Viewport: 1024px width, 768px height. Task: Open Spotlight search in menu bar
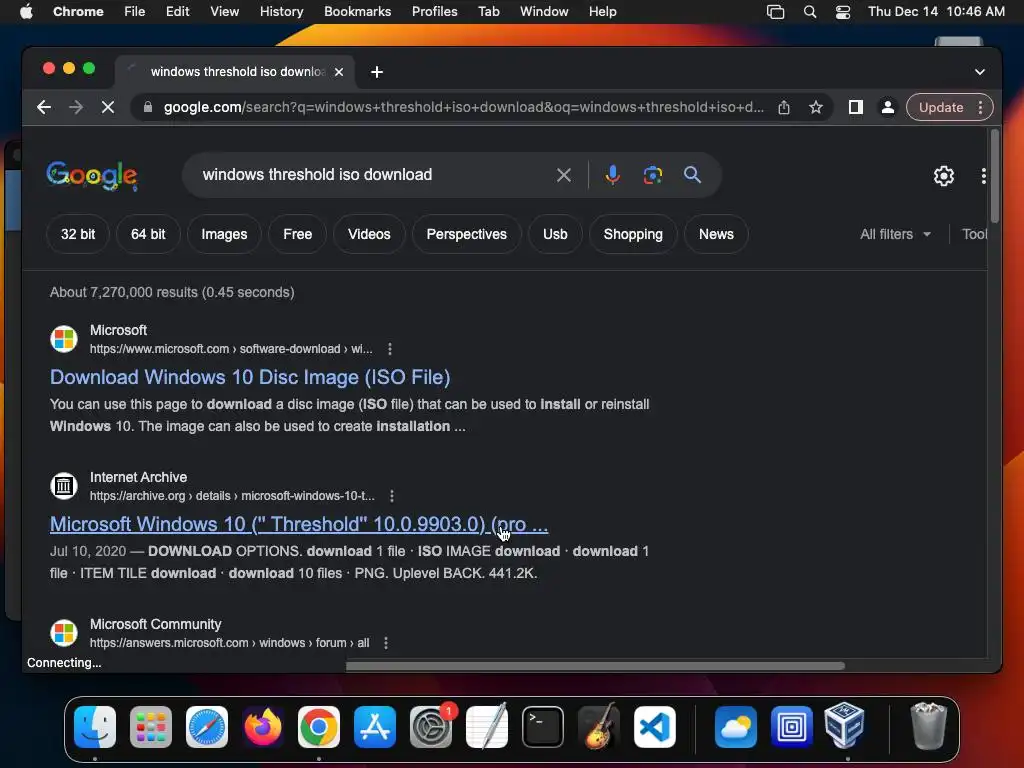(810, 11)
